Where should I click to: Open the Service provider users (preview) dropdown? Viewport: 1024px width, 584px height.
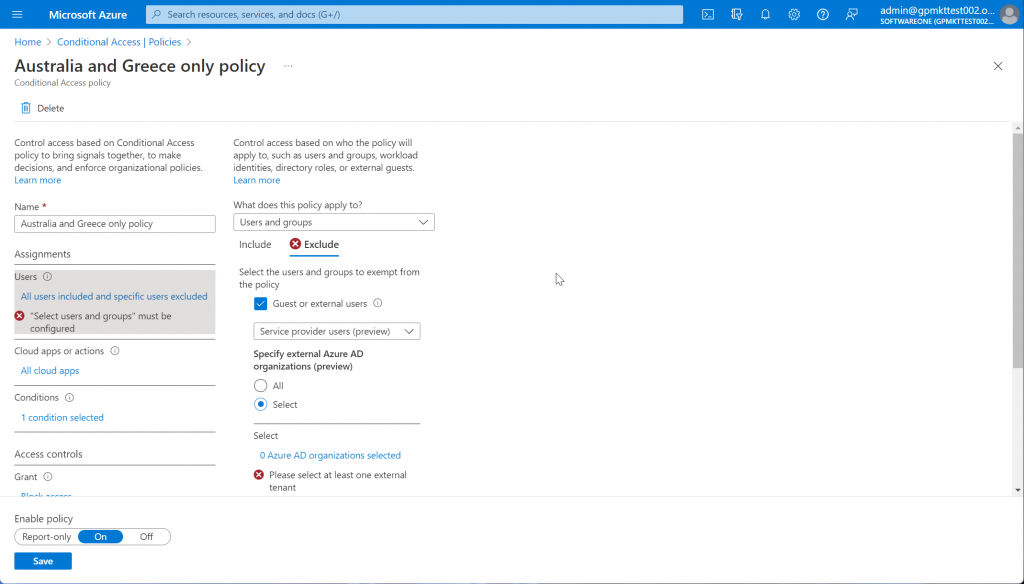337,331
